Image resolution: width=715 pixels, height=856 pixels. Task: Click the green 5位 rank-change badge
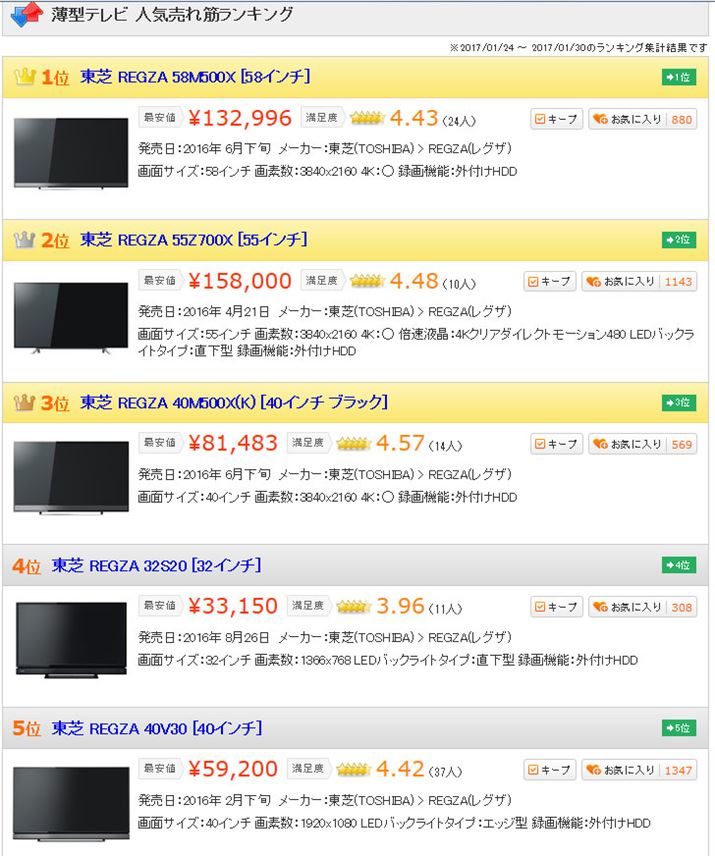[678, 728]
